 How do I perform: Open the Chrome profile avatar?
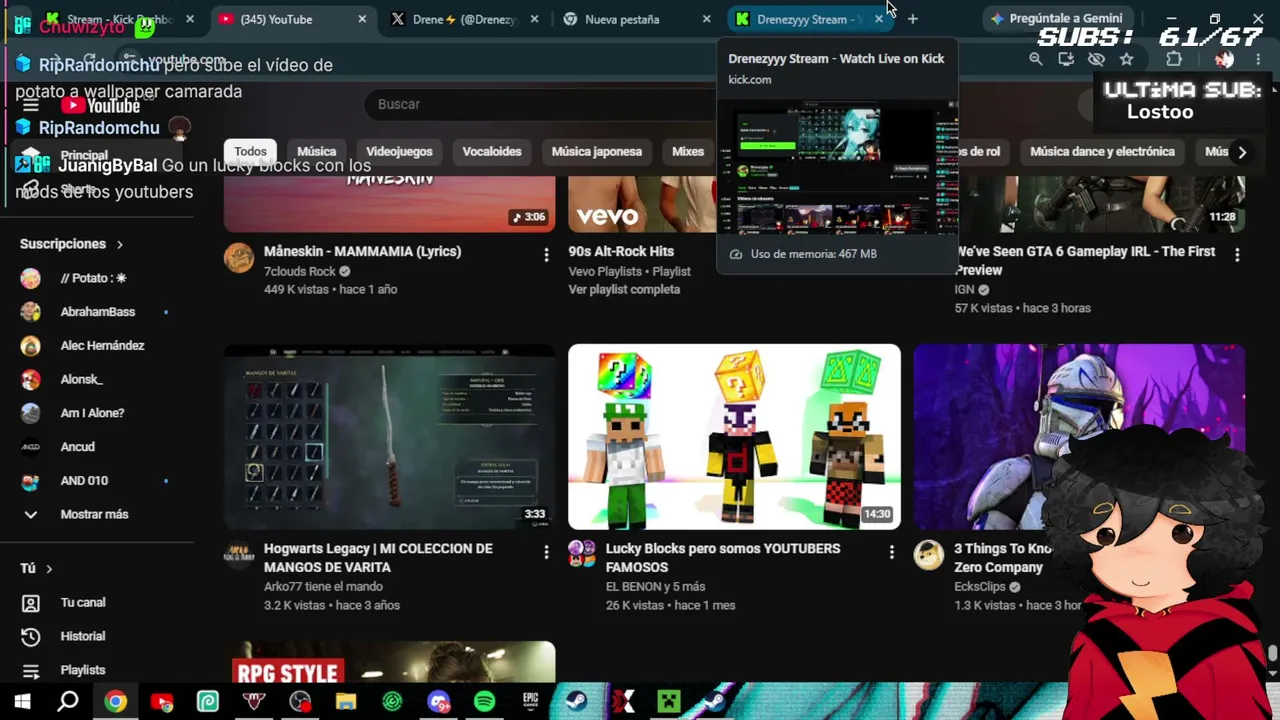click(x=1224, y=59)
